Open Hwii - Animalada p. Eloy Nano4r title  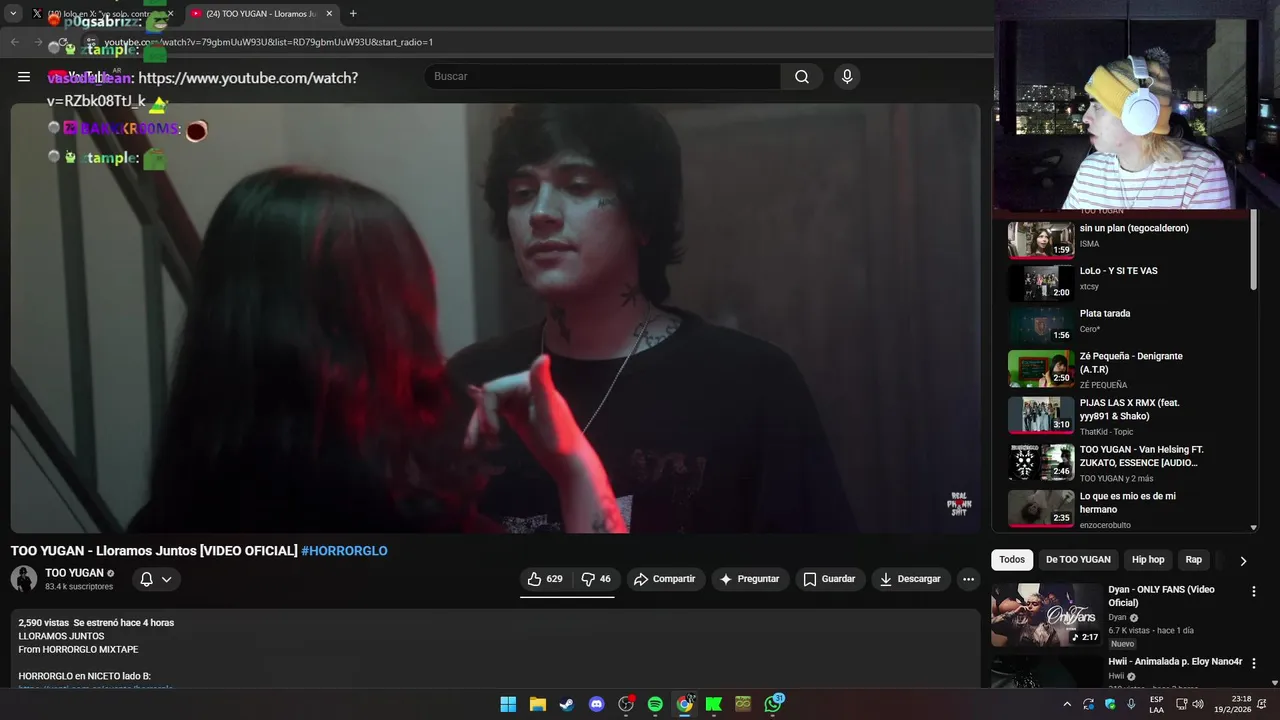tap(1175, 662)
